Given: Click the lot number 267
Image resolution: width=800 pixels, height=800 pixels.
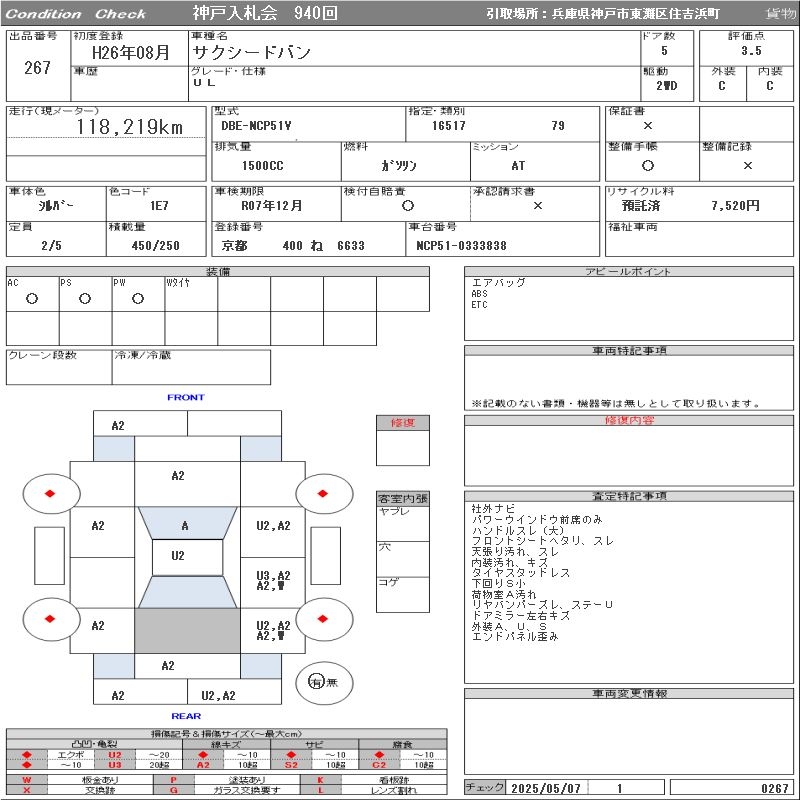Looking at the screenshot, I should [37, 68].
